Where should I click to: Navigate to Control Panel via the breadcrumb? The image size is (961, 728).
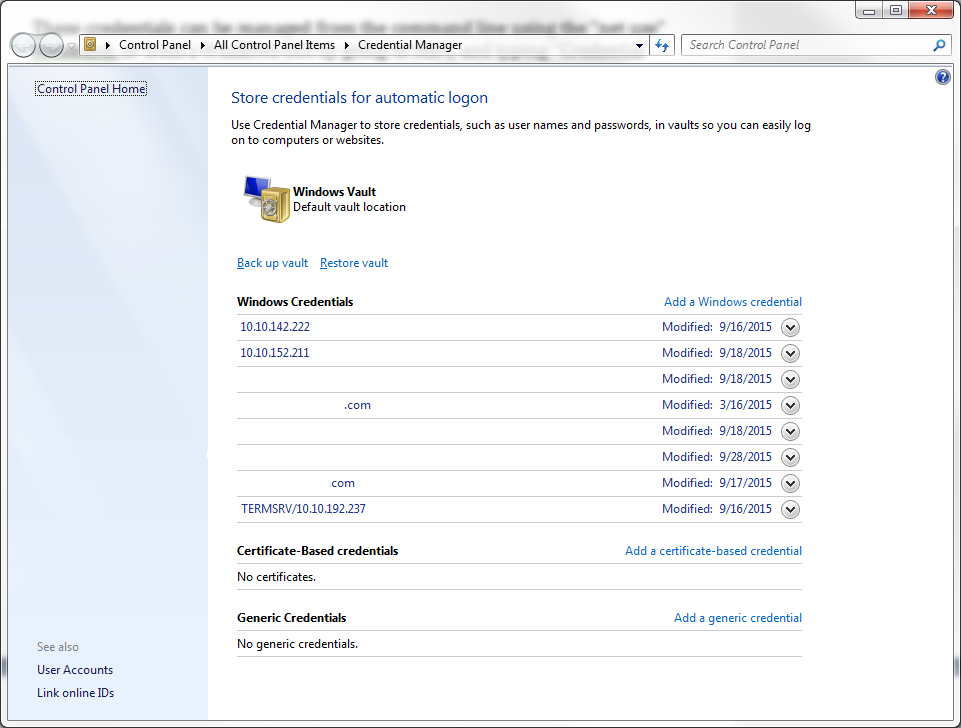point(155,45)
